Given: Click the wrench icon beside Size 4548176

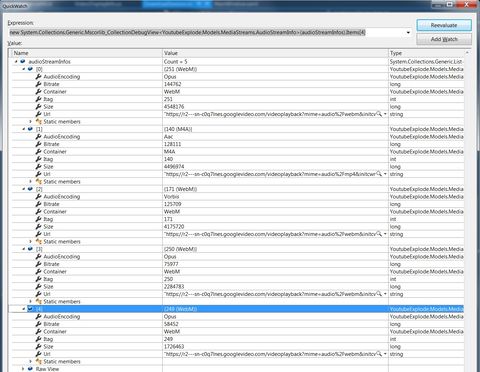Looking at the screenshot, I should (x=38, y=107).
